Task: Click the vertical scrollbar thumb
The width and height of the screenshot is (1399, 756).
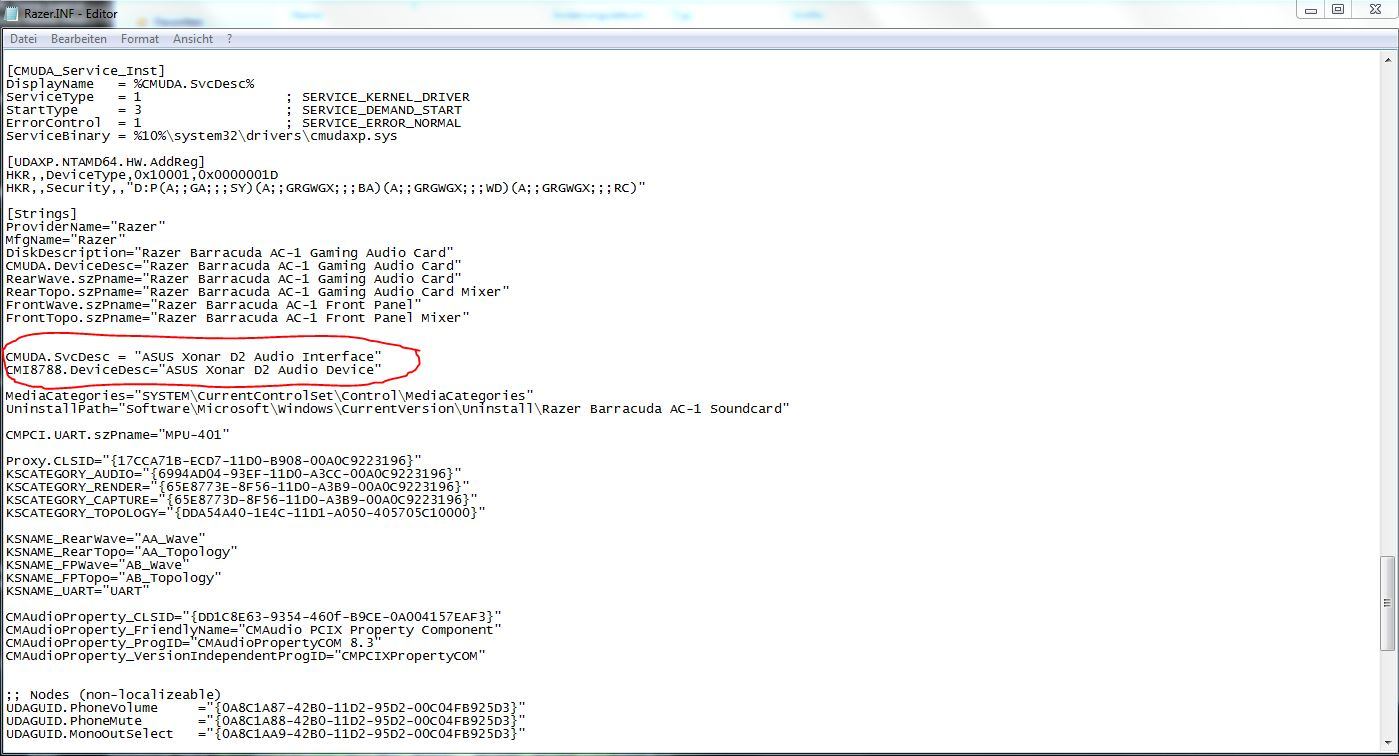Action: click(1389, 603)
